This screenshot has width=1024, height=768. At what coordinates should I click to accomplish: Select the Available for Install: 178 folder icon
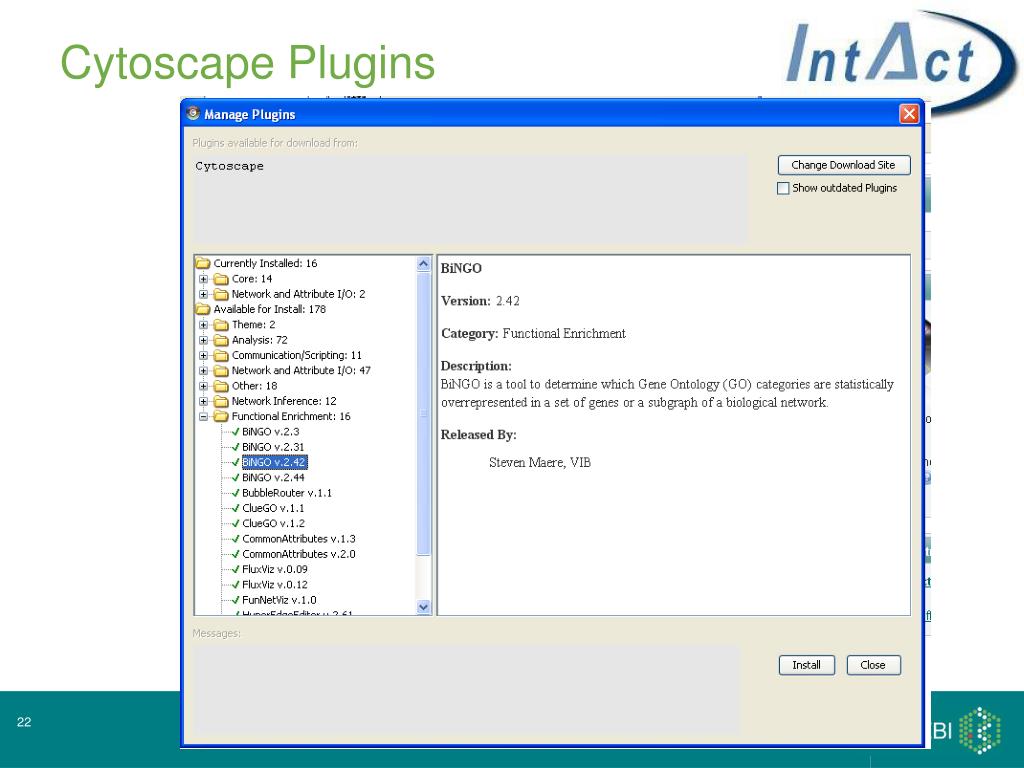[203, 309]
